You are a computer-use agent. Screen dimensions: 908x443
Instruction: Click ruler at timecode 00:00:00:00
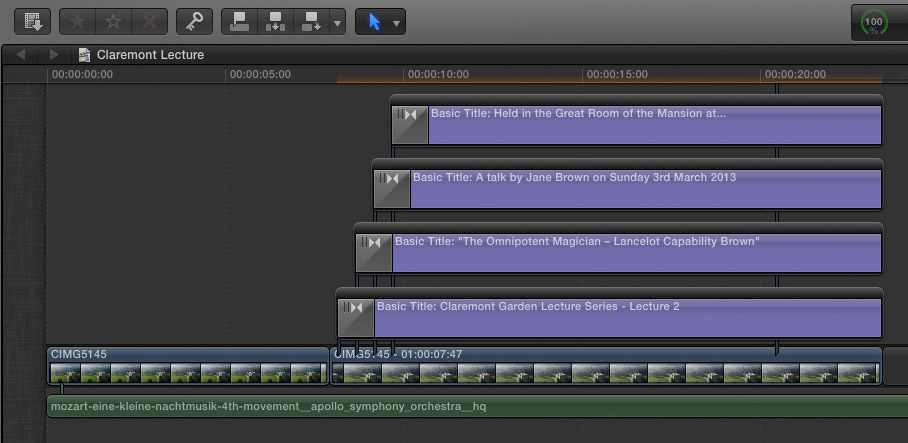click(83, 74)
